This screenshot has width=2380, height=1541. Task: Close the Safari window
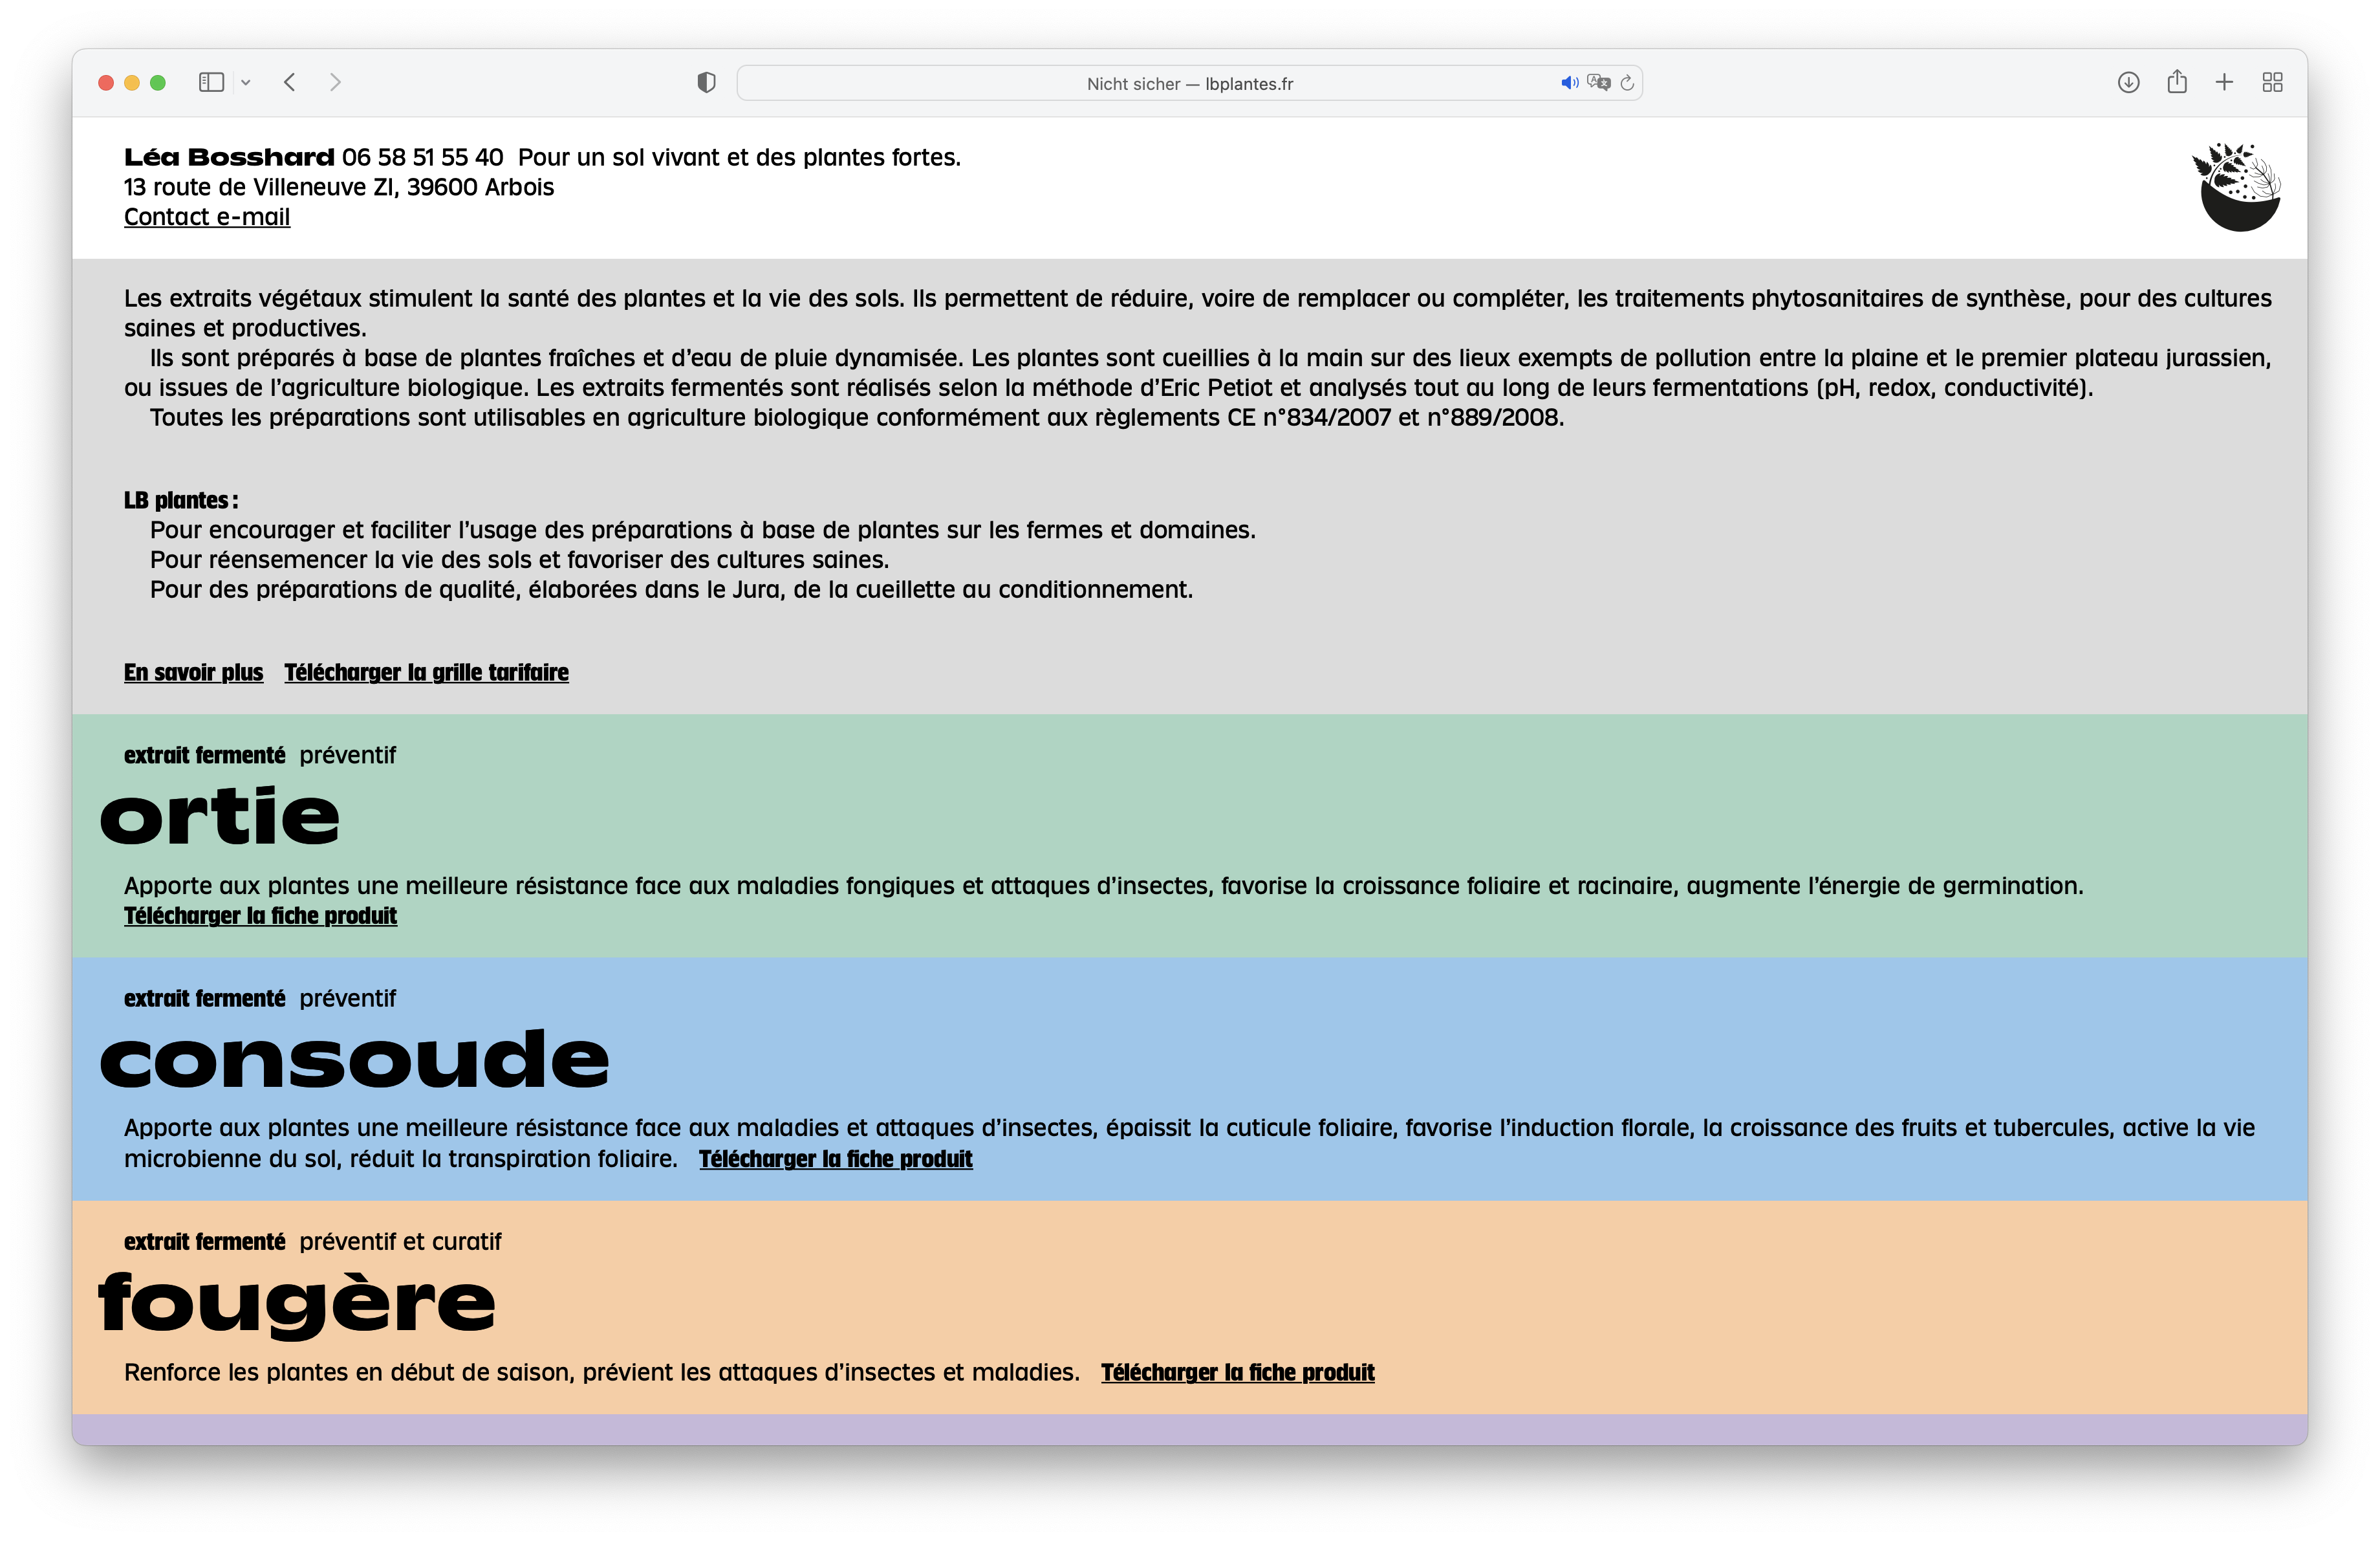[106, 83]
